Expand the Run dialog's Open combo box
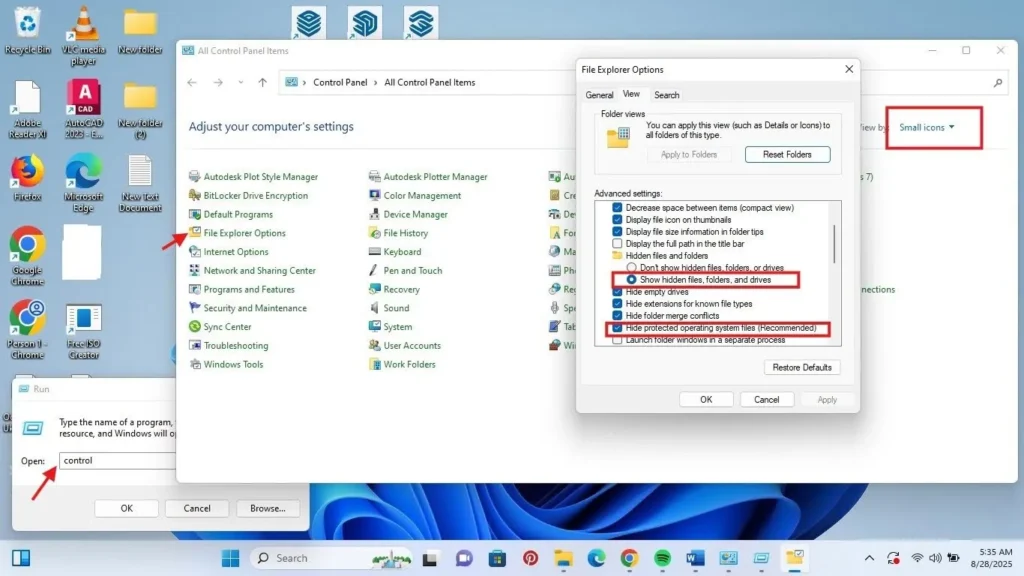 170,461
